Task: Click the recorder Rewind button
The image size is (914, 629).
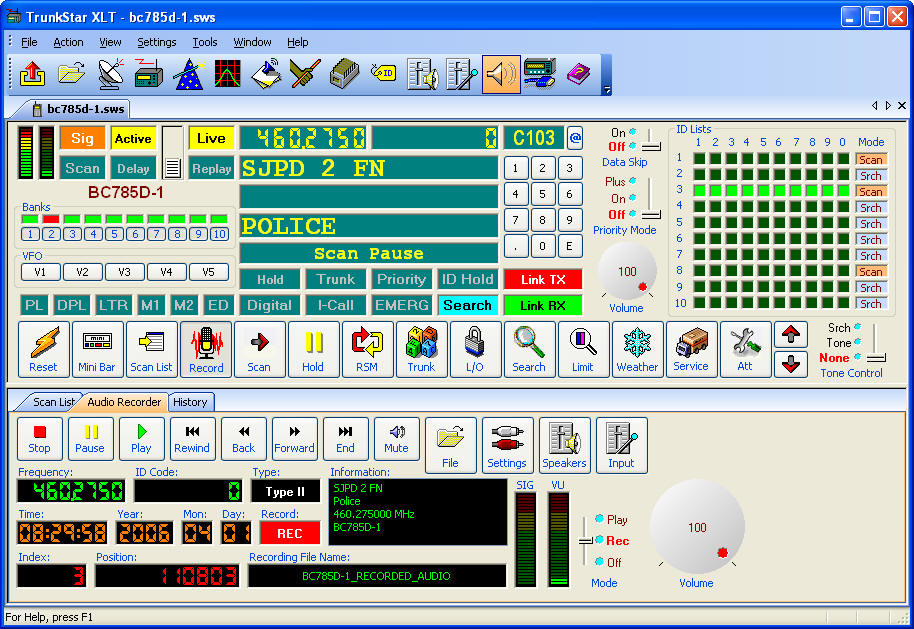Action: [192, 439]
